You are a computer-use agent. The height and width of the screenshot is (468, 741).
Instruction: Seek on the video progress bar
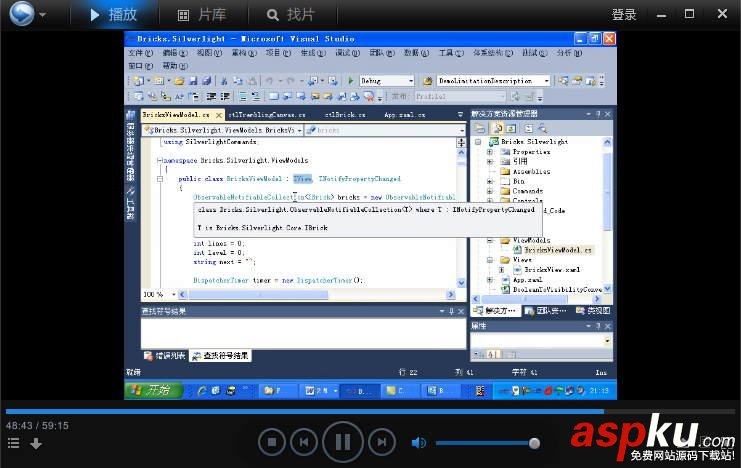click(x=300, y=411)
